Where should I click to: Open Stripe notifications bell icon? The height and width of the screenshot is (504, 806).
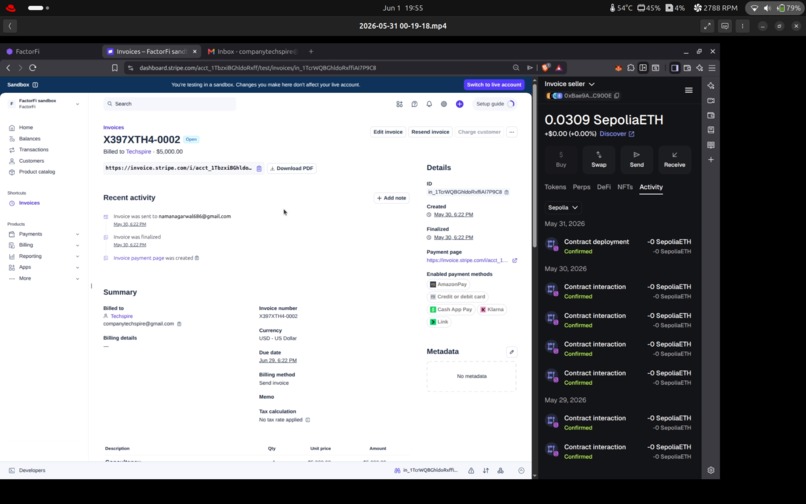[x=429, y=104]
